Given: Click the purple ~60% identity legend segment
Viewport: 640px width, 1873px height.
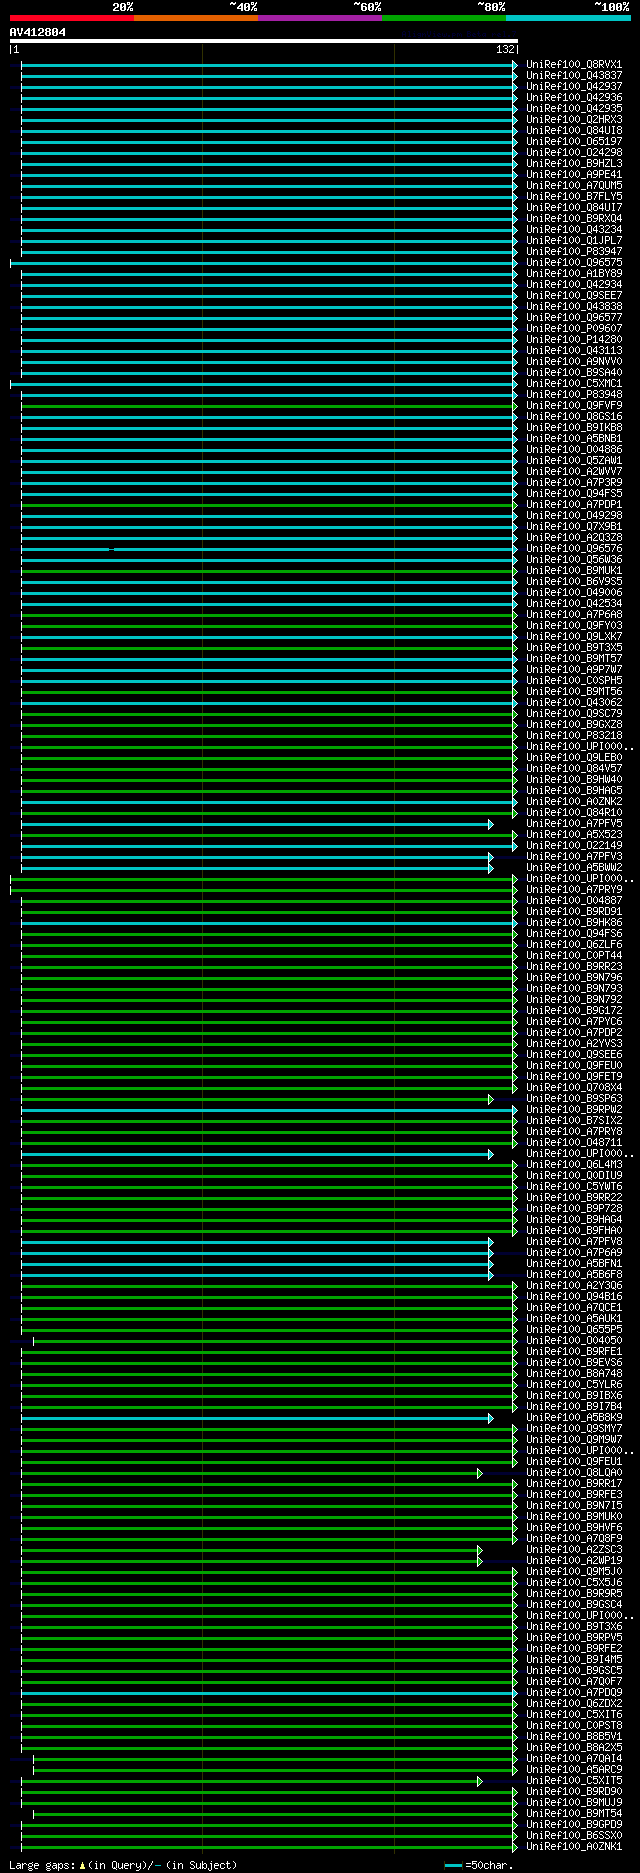Looking at the screenshot, I should 319,18.
